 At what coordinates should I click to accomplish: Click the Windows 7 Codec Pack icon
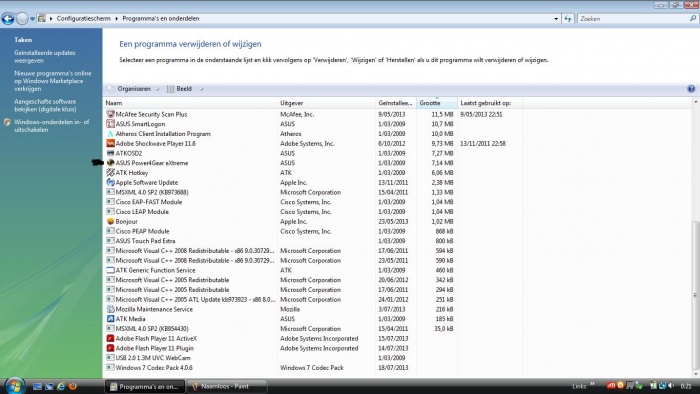[110, 368]
